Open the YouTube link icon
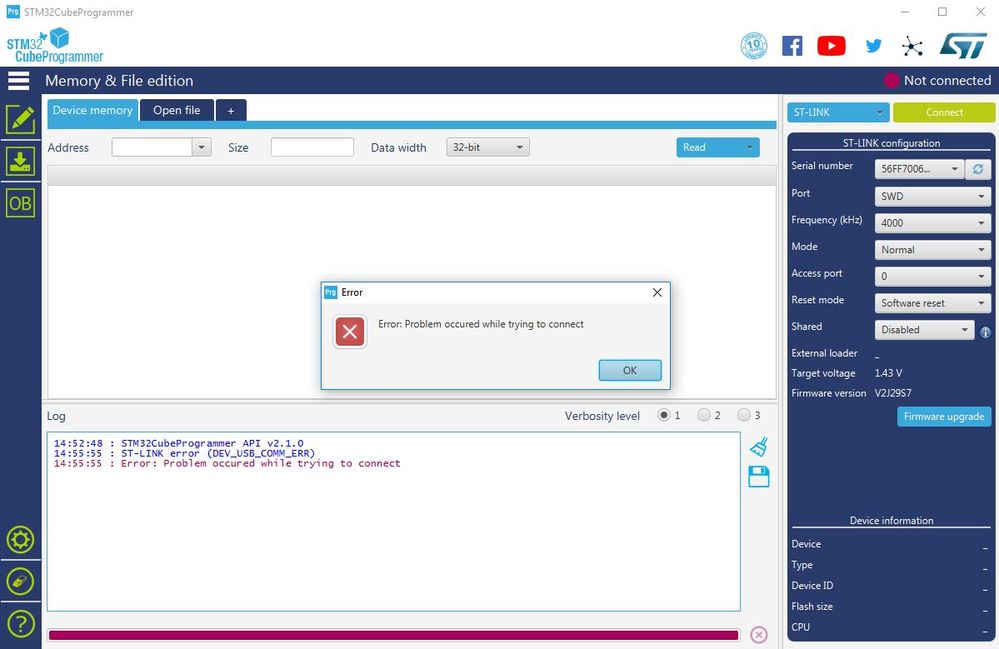 (x=831, y=46)
